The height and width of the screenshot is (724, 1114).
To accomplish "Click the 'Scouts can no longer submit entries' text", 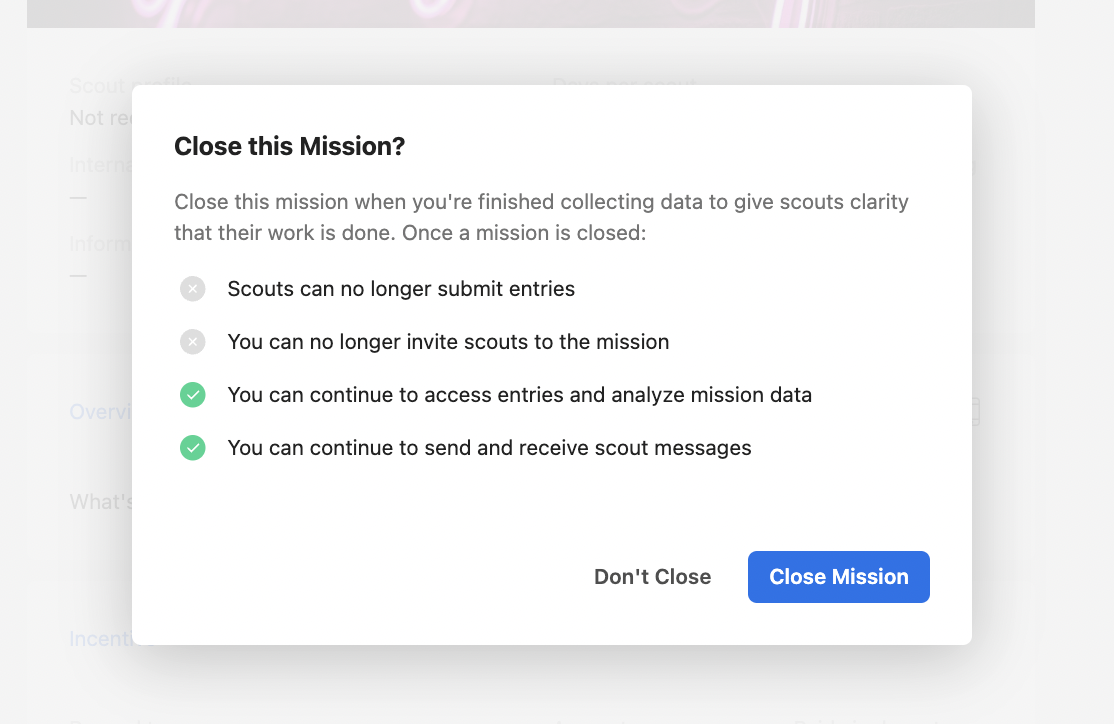I will (x=401, y=289).
